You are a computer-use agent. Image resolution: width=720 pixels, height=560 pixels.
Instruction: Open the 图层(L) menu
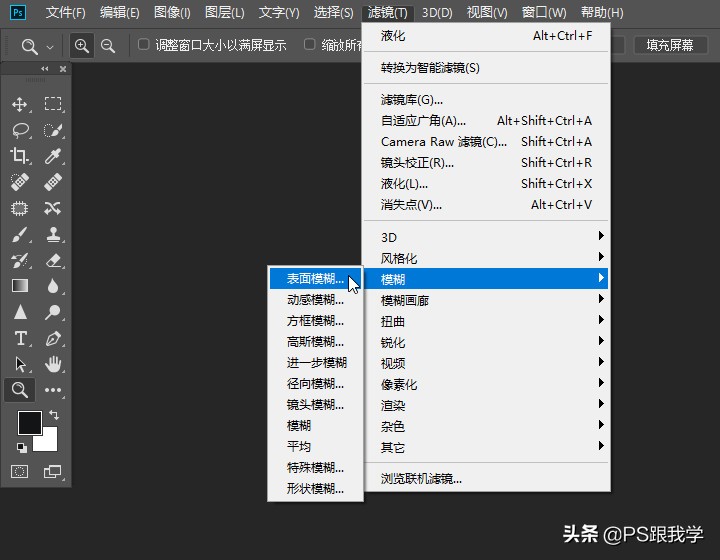tap(225, 12)
